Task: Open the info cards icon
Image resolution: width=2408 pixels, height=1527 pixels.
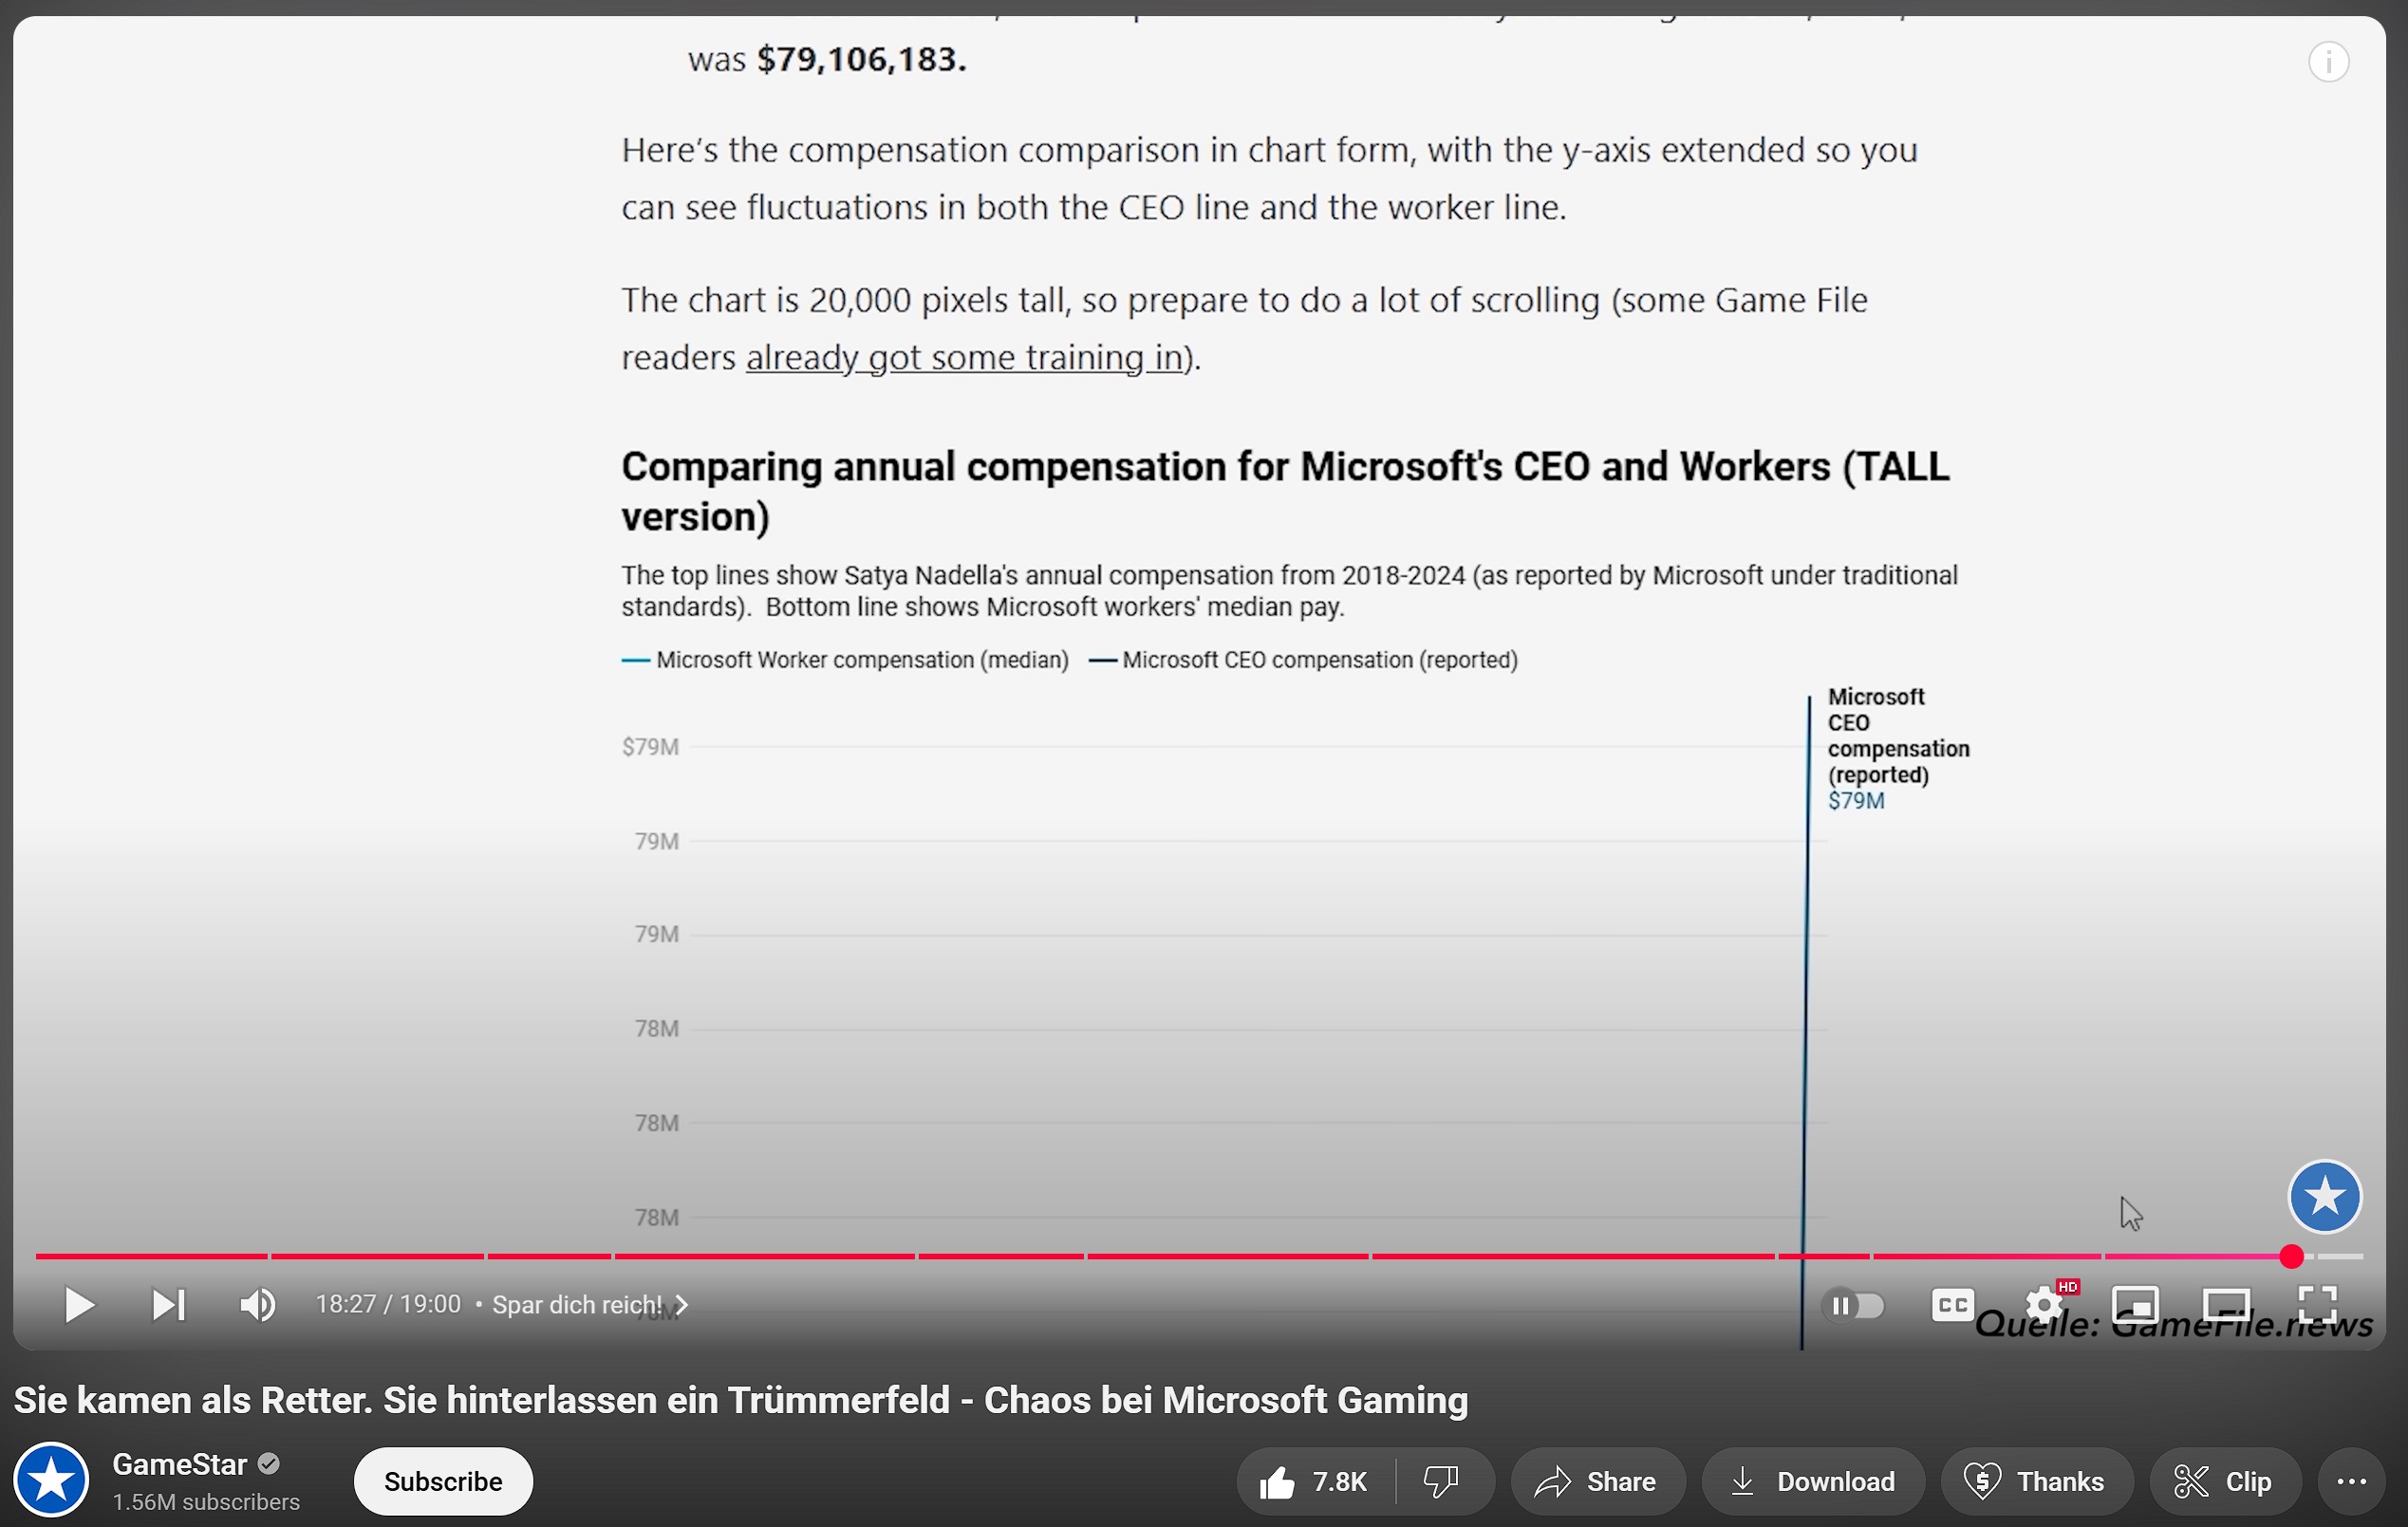Action: pos(2327,63)
